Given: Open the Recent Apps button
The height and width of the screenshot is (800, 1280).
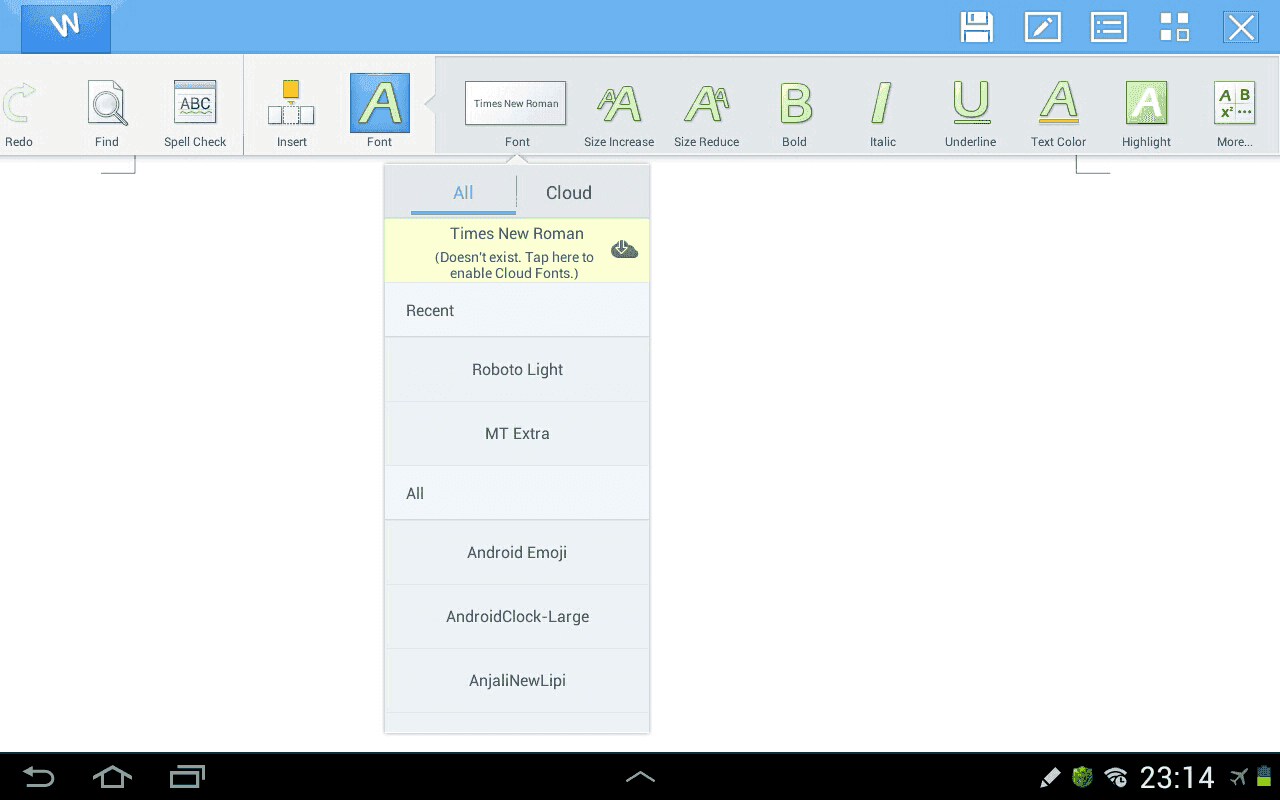Looking at the screenshot, I should pos(187,777).
